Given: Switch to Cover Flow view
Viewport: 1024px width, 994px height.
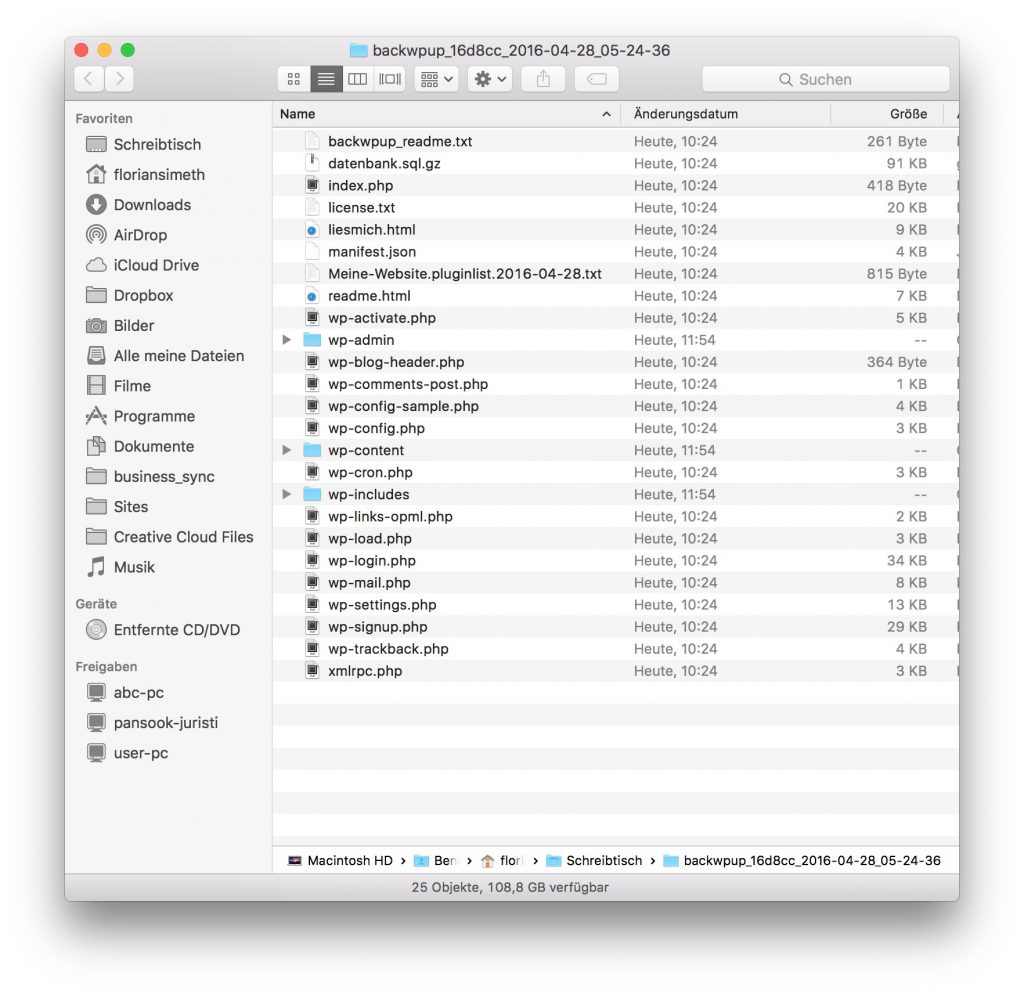Looking at the screenshot, I should [x=389, y=79].
